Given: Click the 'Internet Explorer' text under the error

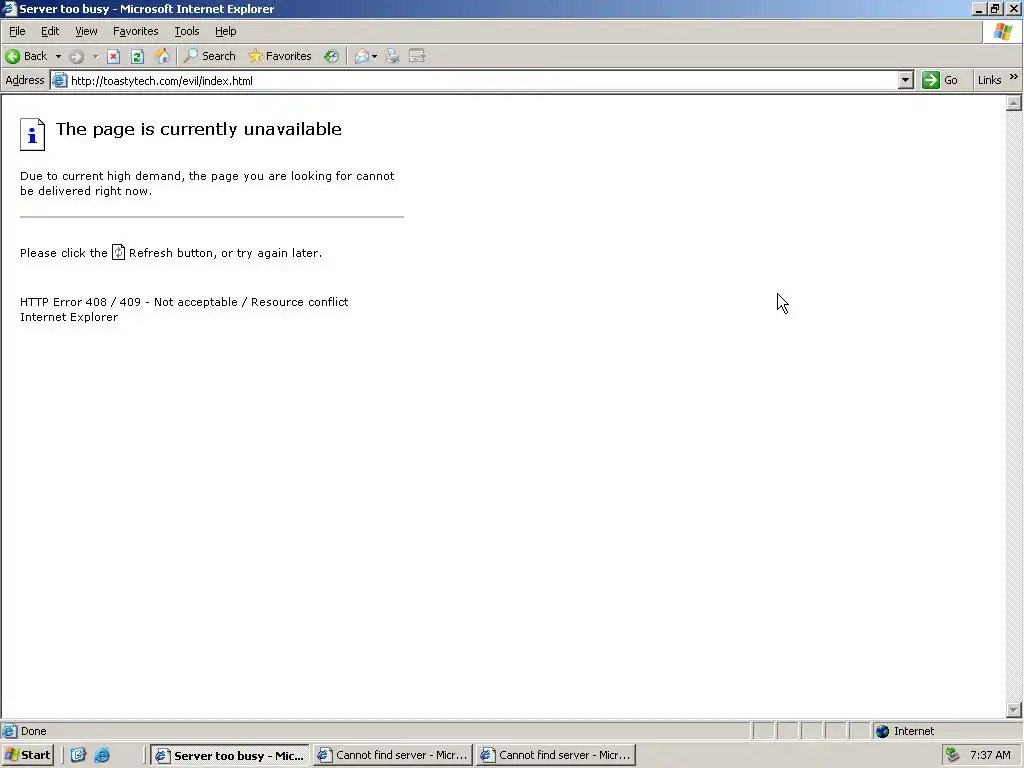Looking at the screenshot, I should [69, 317].
